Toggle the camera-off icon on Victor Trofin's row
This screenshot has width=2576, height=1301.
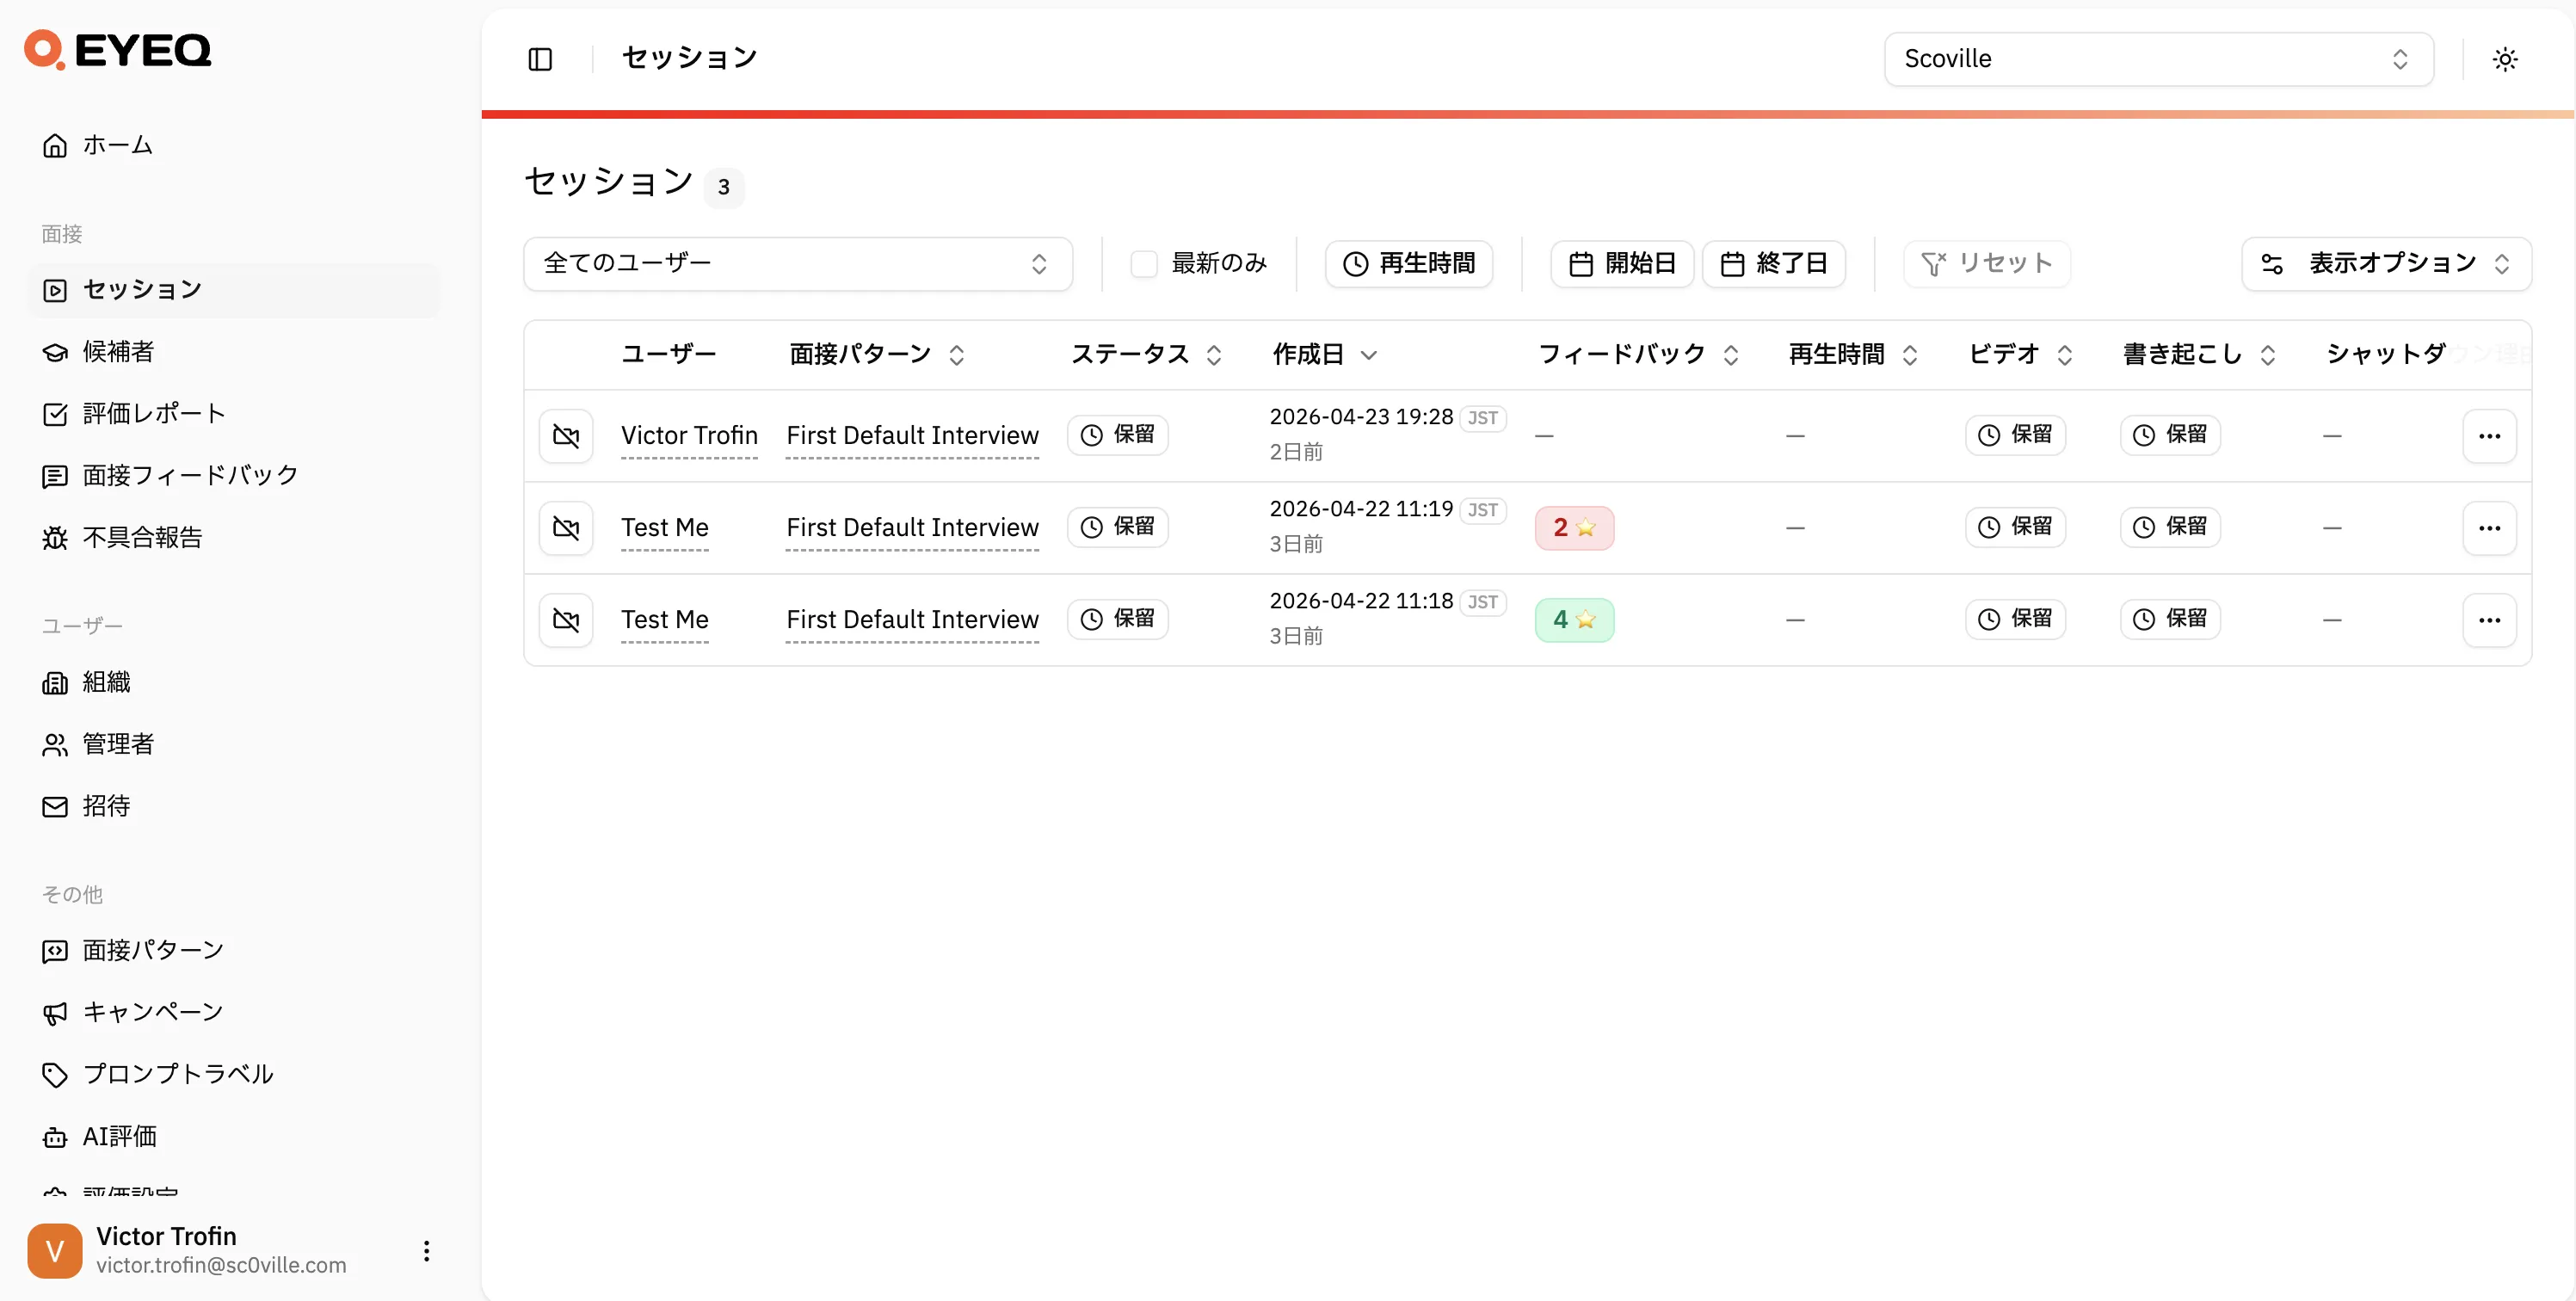[x=566, y=435]
